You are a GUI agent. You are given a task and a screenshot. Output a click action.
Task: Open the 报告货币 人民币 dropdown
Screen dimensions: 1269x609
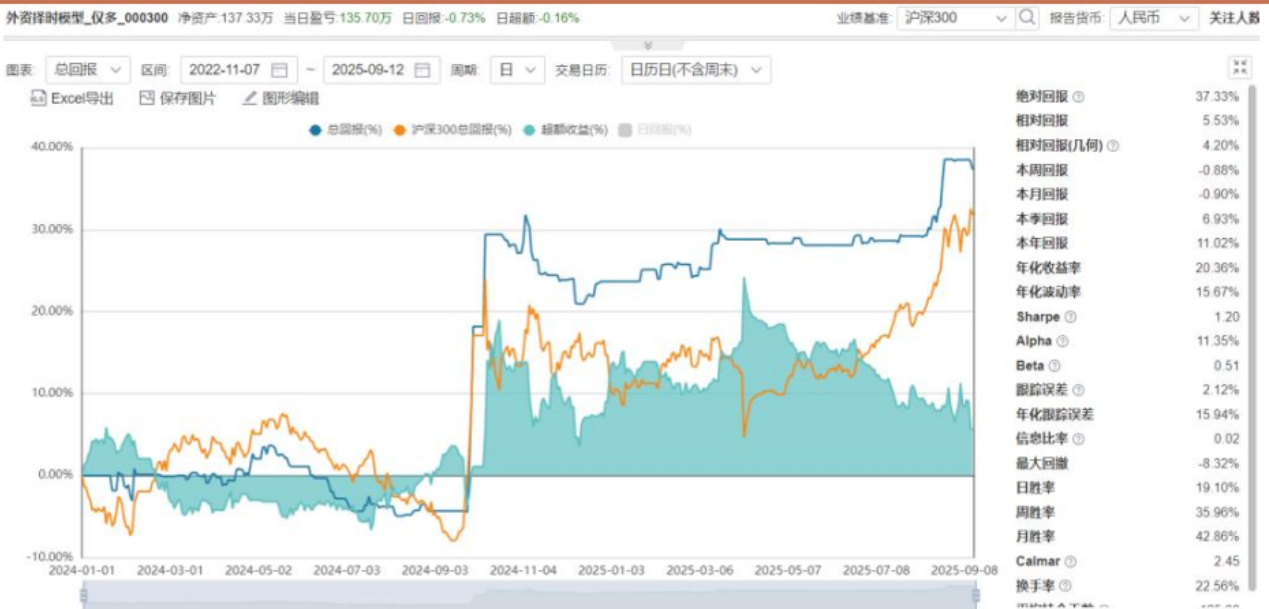pos(1154,18)
